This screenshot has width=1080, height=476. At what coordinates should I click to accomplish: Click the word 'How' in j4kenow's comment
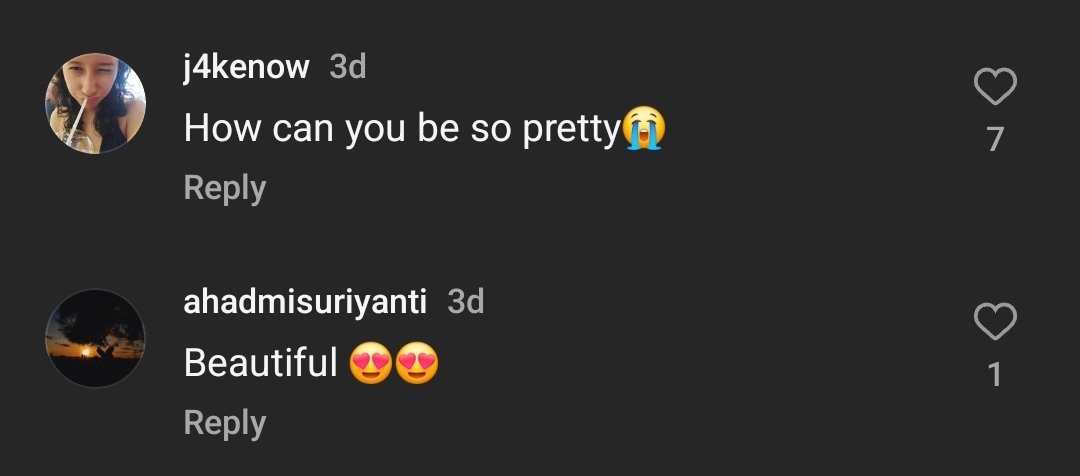[208, 129]
